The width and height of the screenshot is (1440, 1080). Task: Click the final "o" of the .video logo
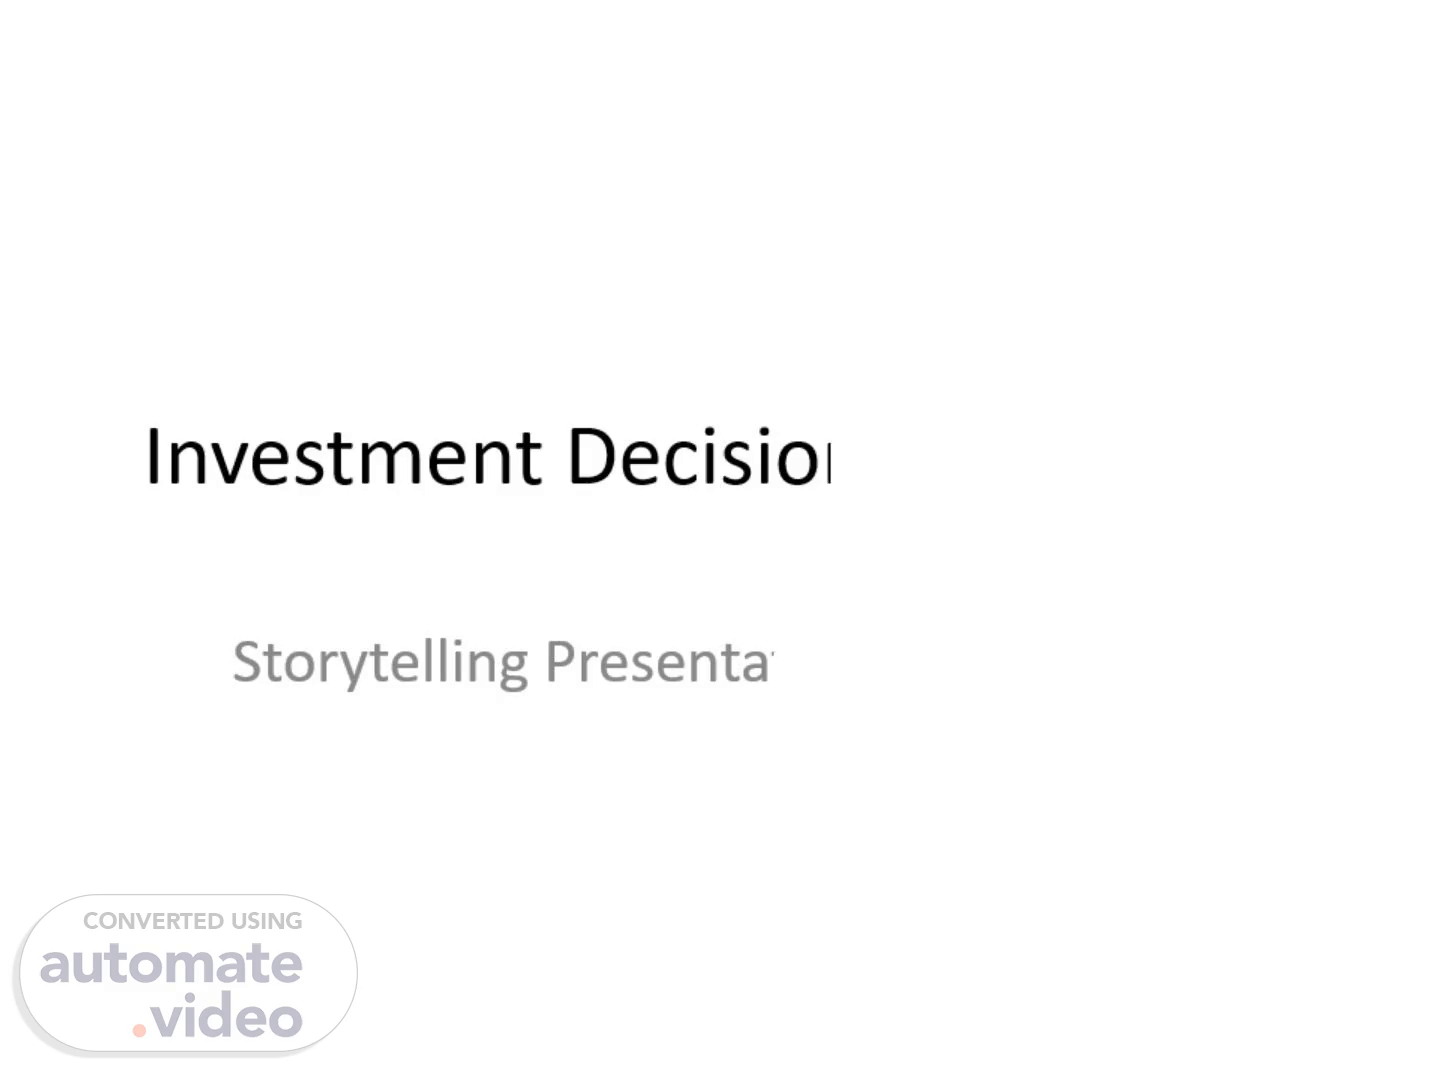[x=287, y=1022]
